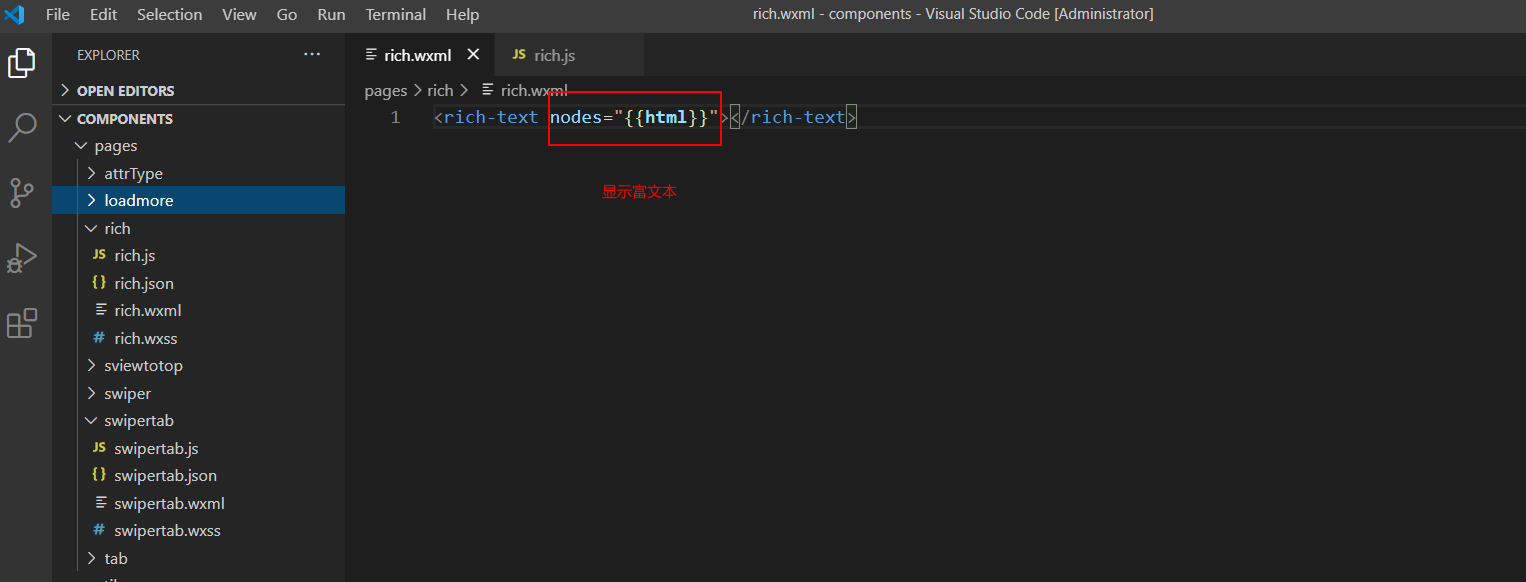This screenshot has height=582, width=1526.
Task: Click the VS Code logo icon
Action: (x=14, y=14)
